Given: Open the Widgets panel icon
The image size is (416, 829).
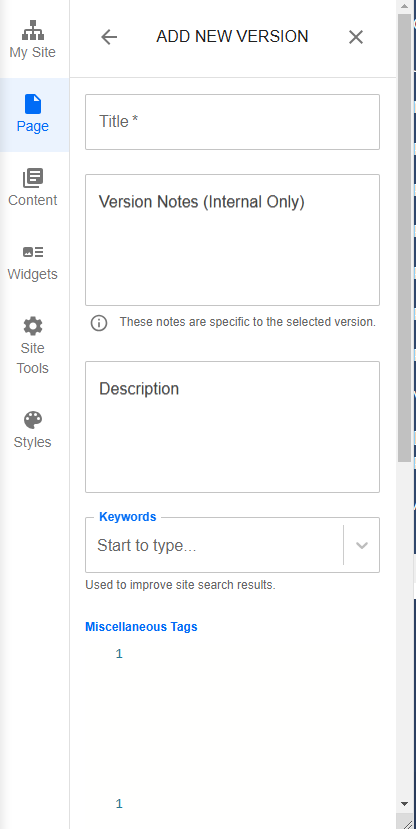Looking at the screenshot, I should [x=33, y=252].
